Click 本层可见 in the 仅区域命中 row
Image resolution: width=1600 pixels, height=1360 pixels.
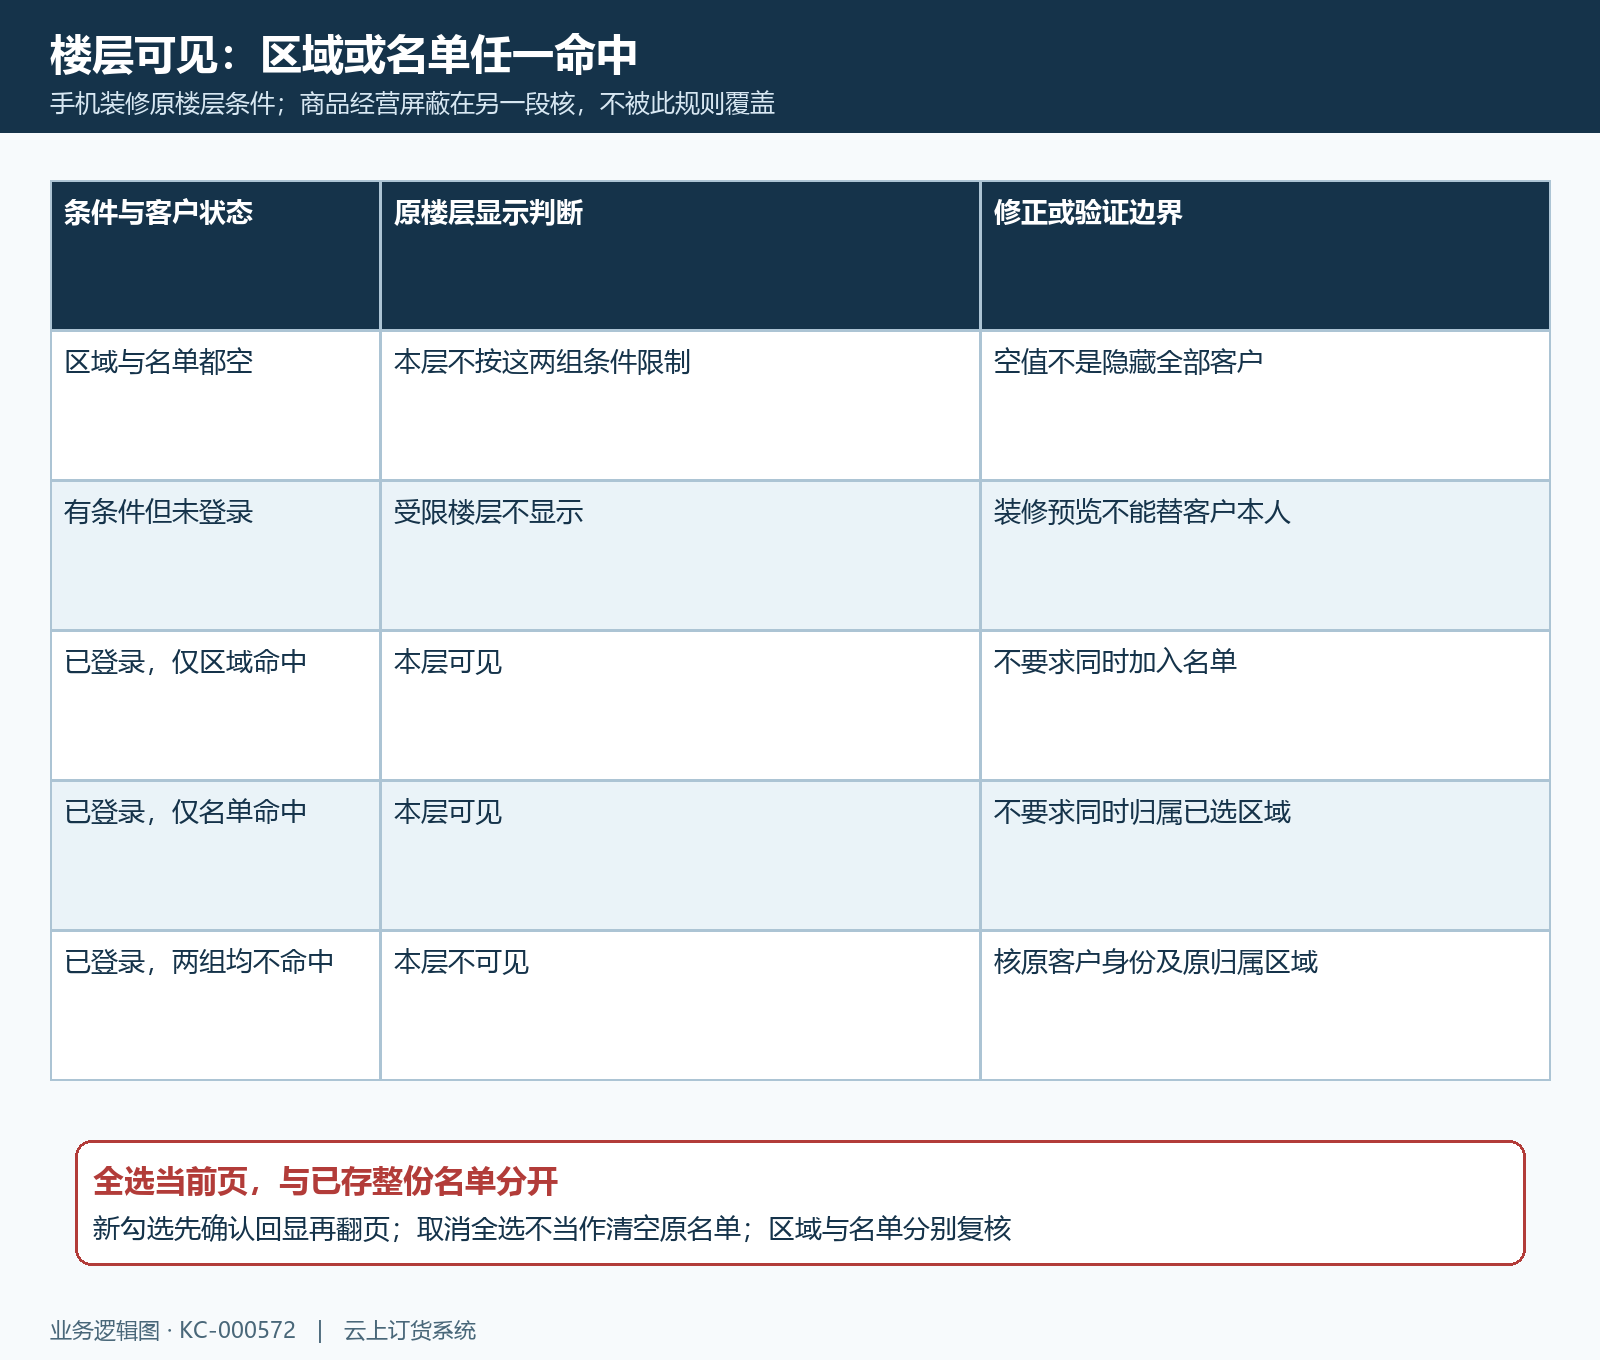tap(680, 706)
